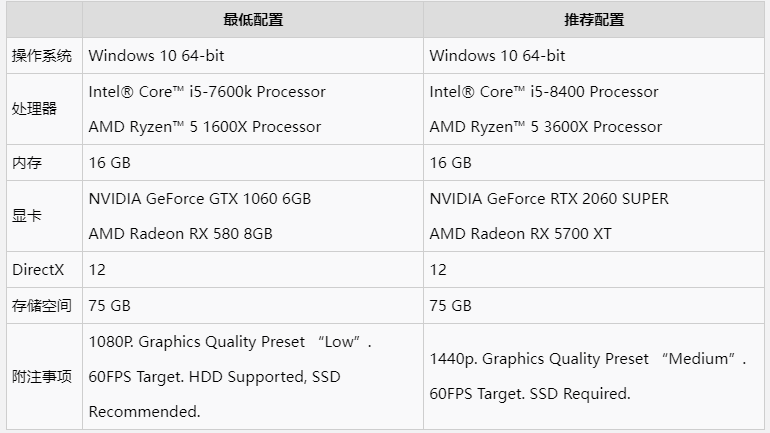
Task: Click the NVIDIA GeForce RTX 2060 SUPER text
Action: (x=549, y=199)
